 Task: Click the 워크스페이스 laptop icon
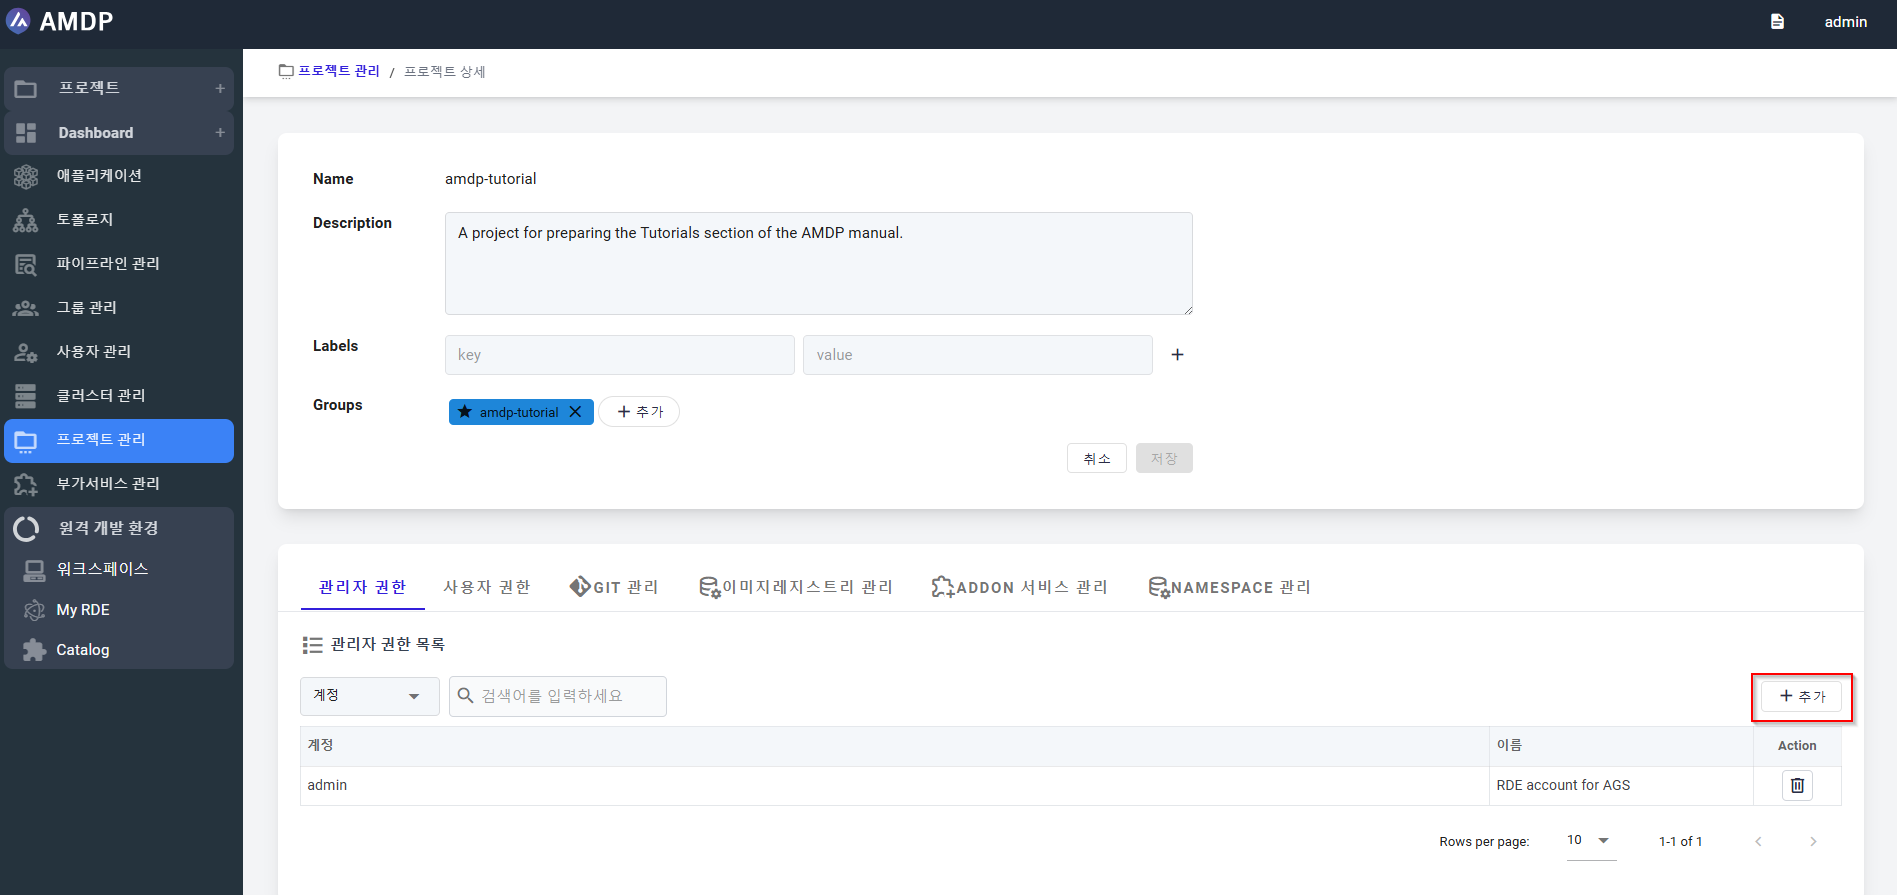tap(35, 569)
